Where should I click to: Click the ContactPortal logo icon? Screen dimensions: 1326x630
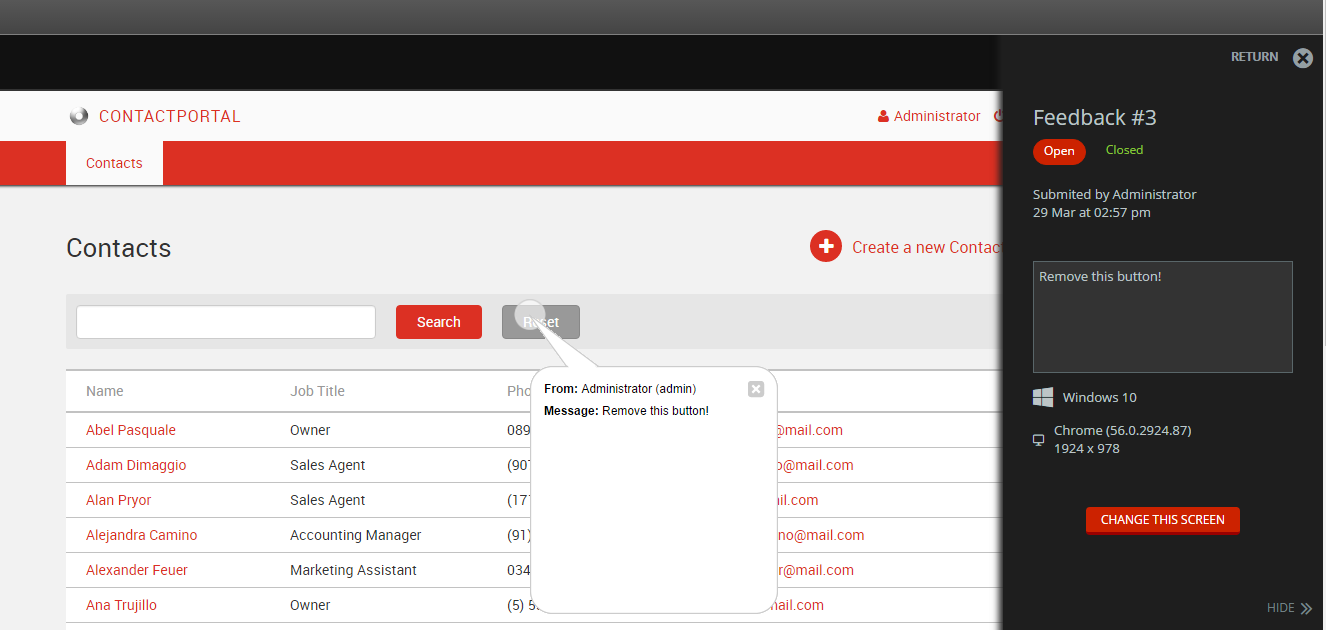click(x=78, y=115)
